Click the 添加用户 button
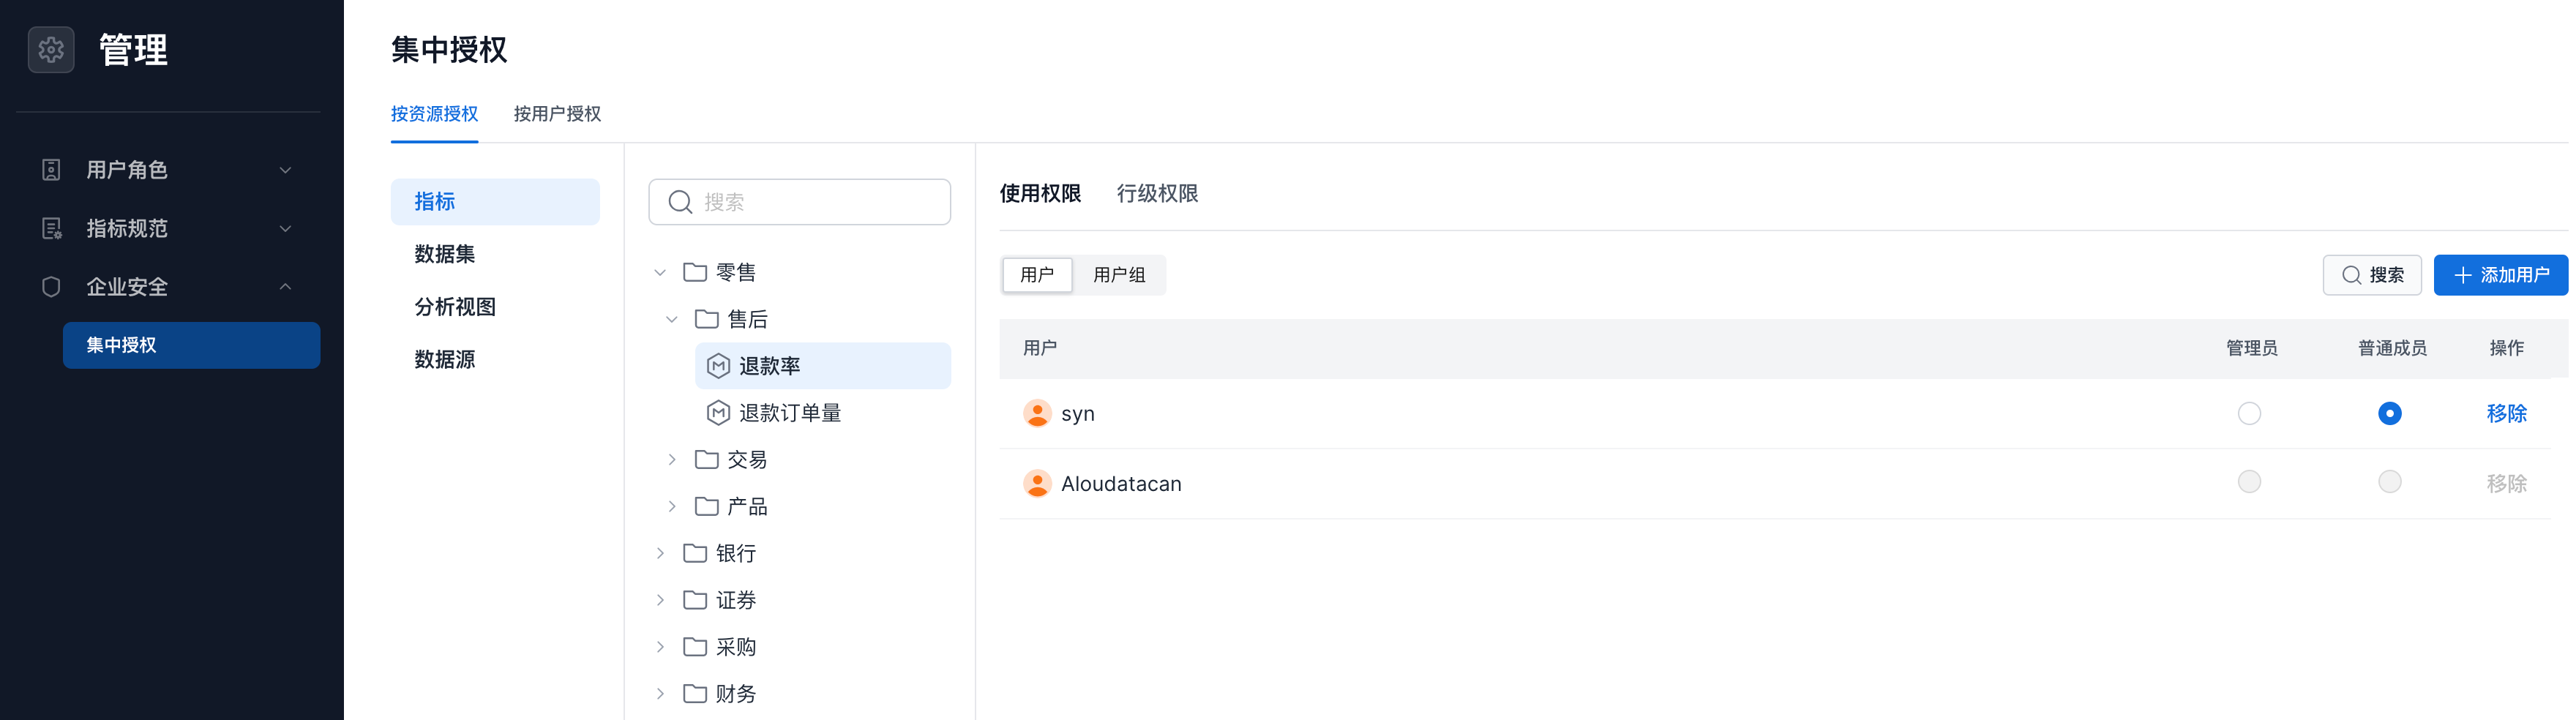The width and height of the screenshot is (2576, 720). click(x=2499, y=275)
